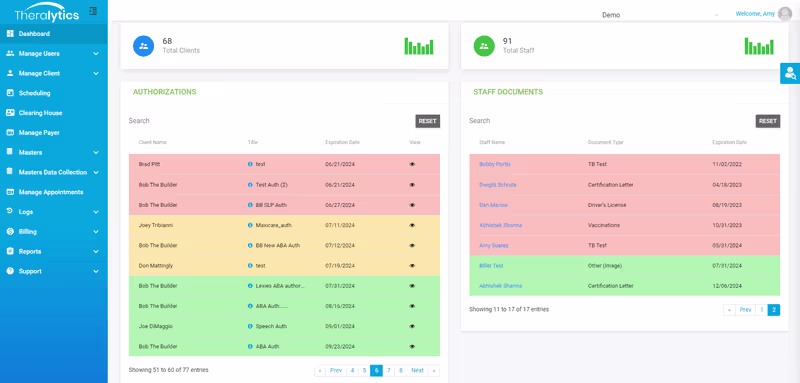Viewport: 800px width, 383px height.
Task: Select the 12/06/2024 expiration date
Action: point(726,286)
